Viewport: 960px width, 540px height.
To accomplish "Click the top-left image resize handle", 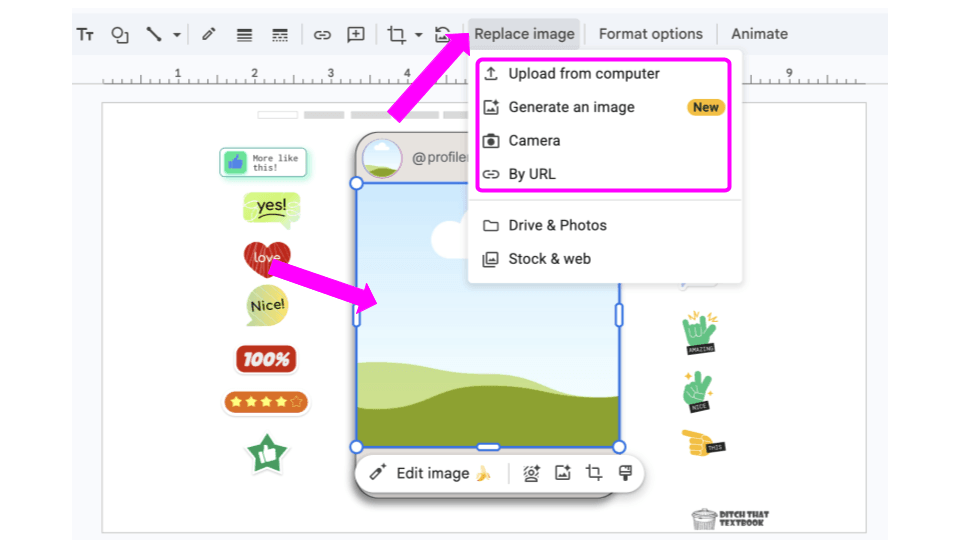I will 356,183.
